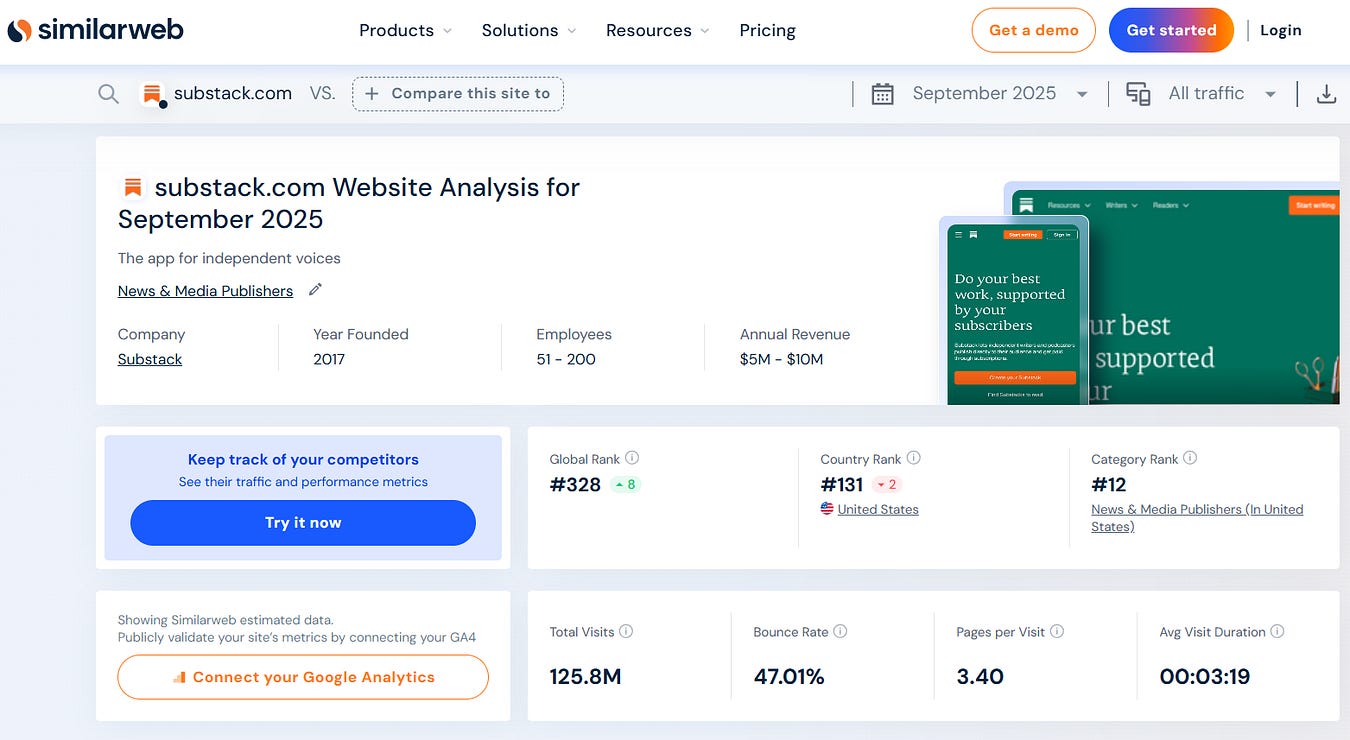The image size is (1350, 740).
Task: Click Login link
Action: (x=1281, y=30)
